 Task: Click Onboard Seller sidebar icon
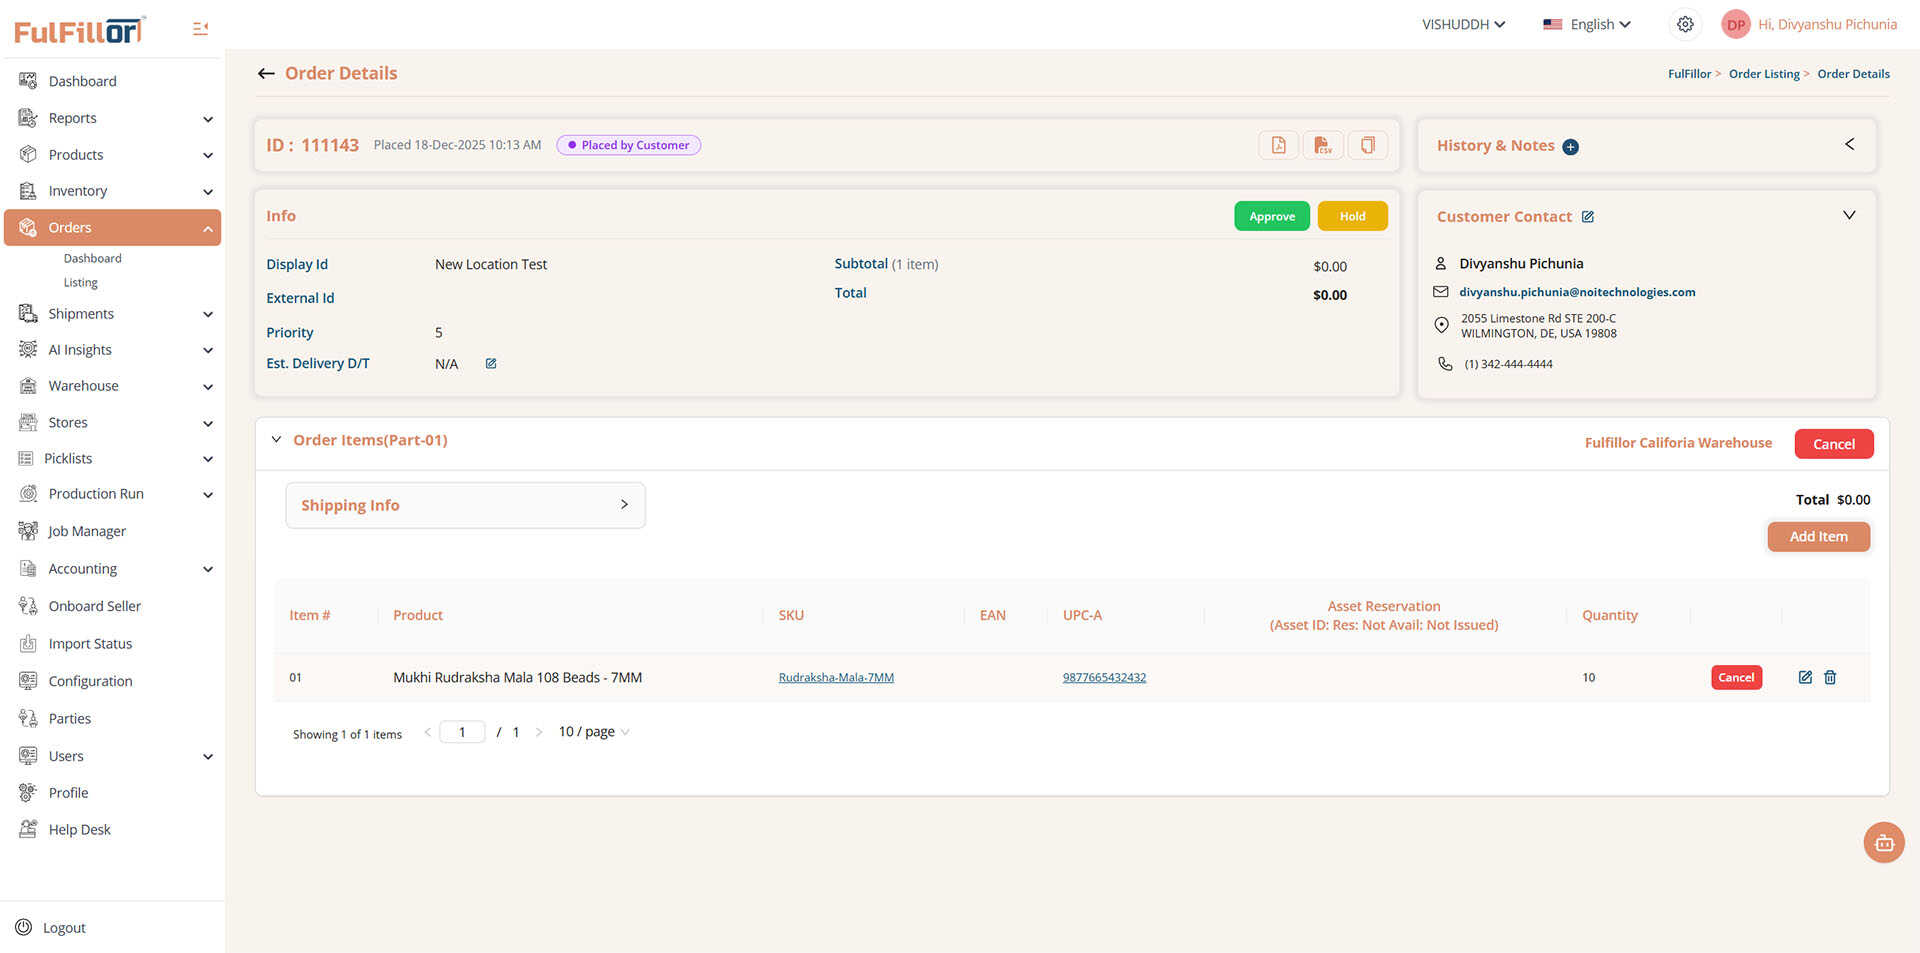tap(28, 606)
